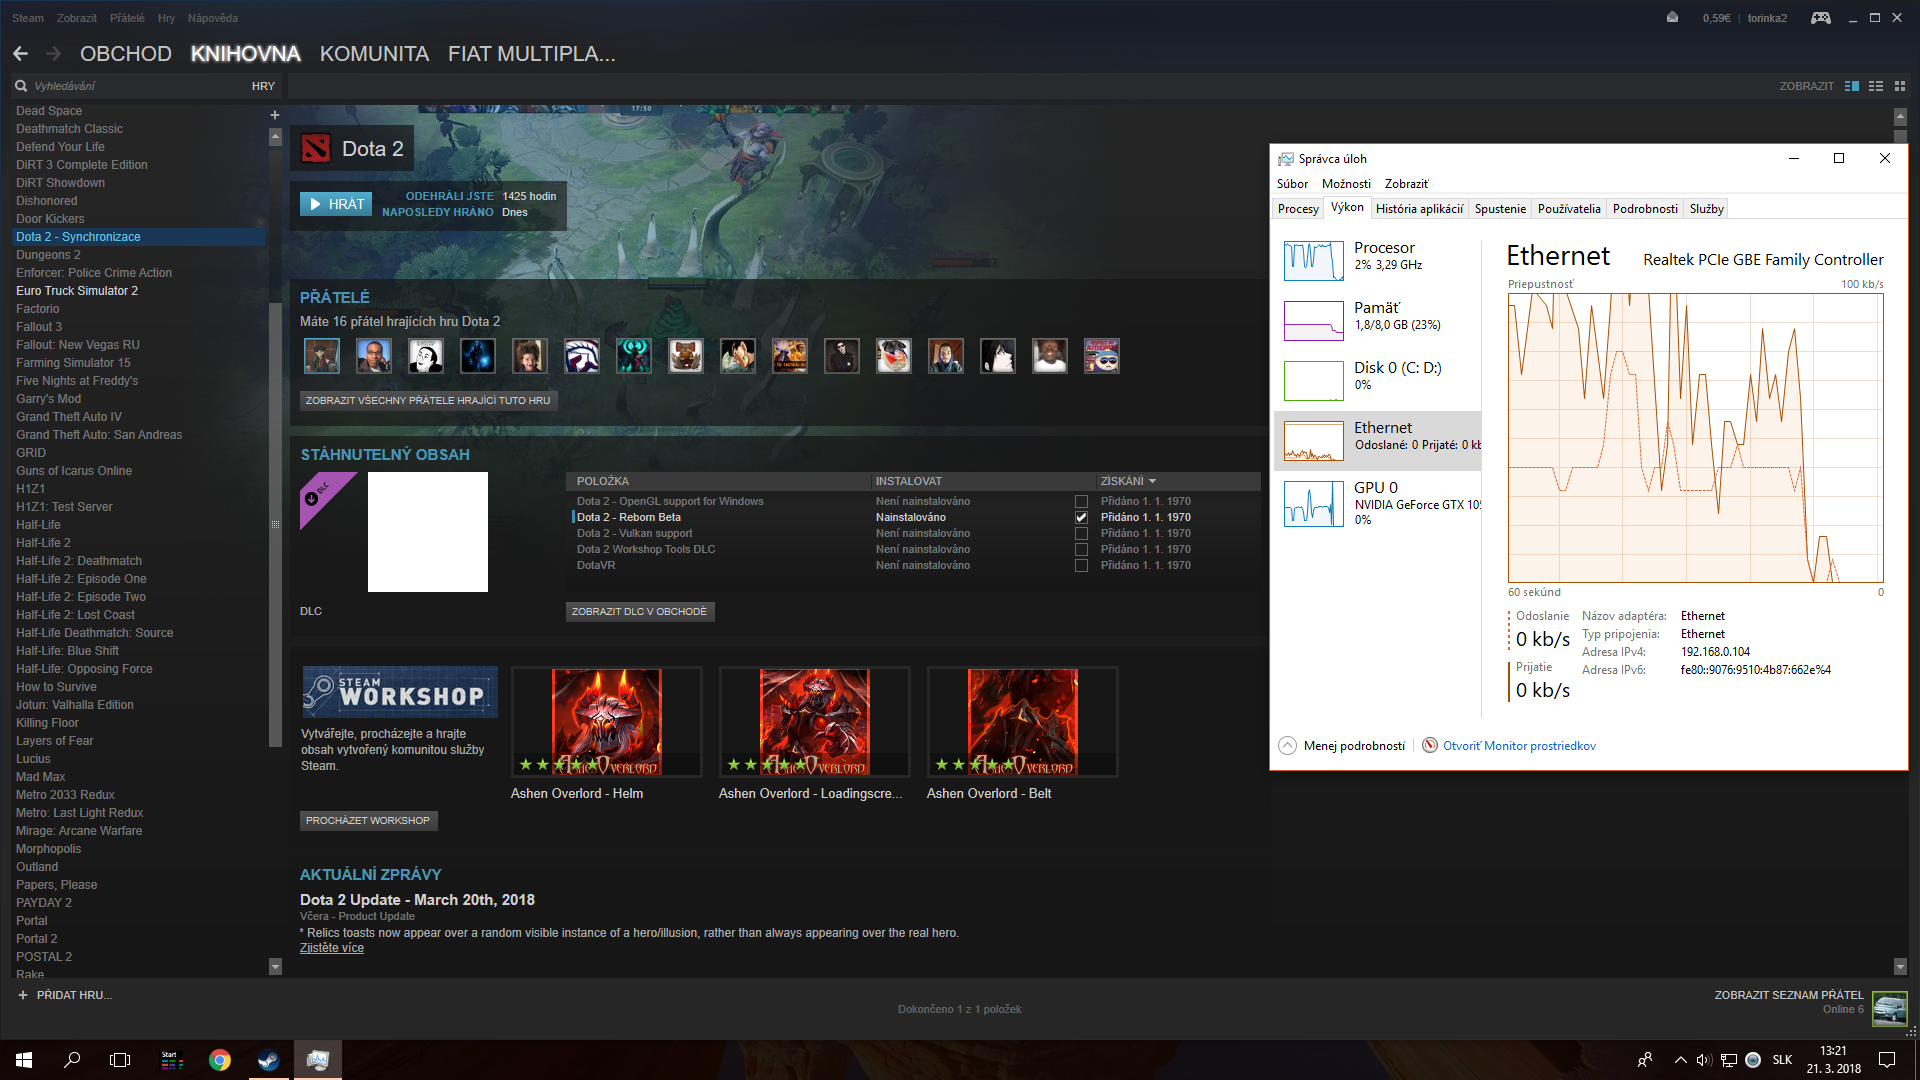The height and width of the screenshot is (1080, 1920).
Task: Enable Dota 2 OpenGL support checkbox
Action: (x=1081, y=502)
